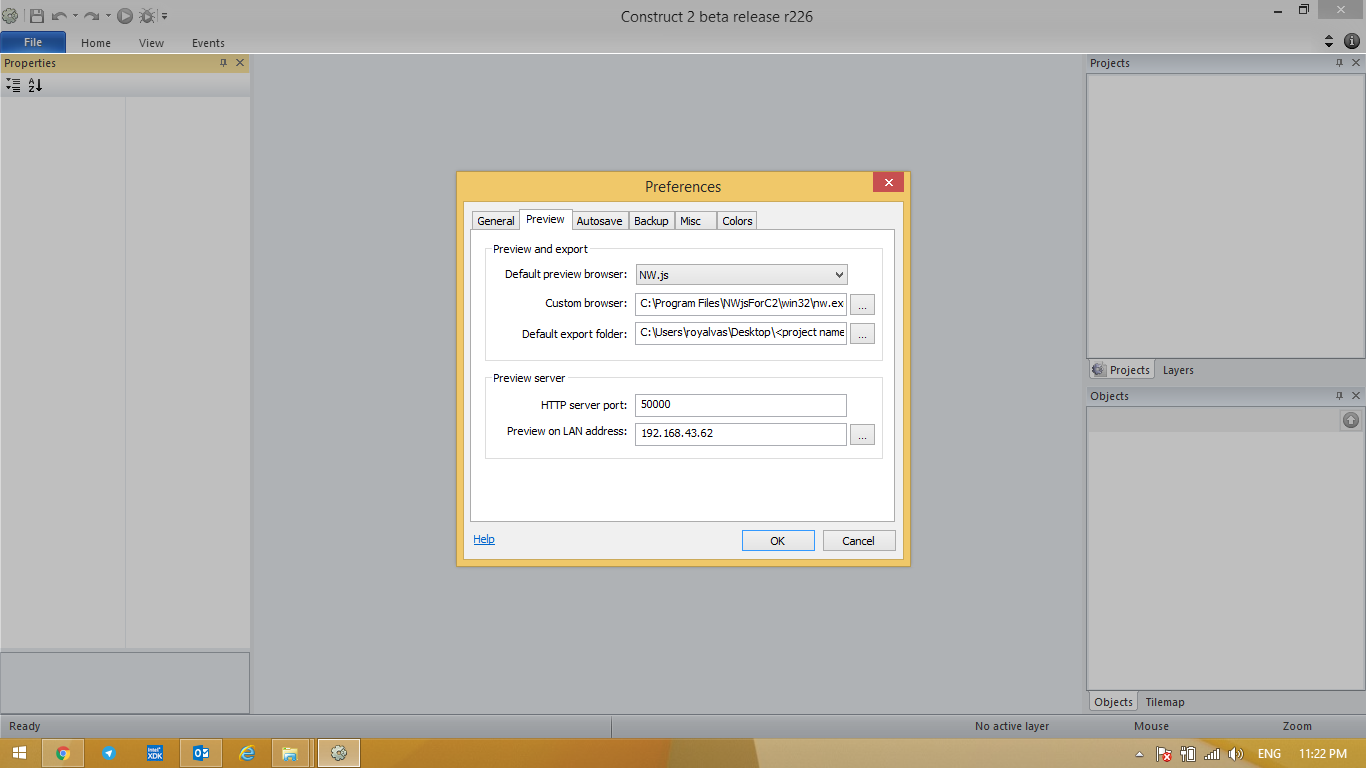The height and width of the screenshot is (768, 1366).
Task: Open Google Chrome from taskbar
Action: click(63, 753)
